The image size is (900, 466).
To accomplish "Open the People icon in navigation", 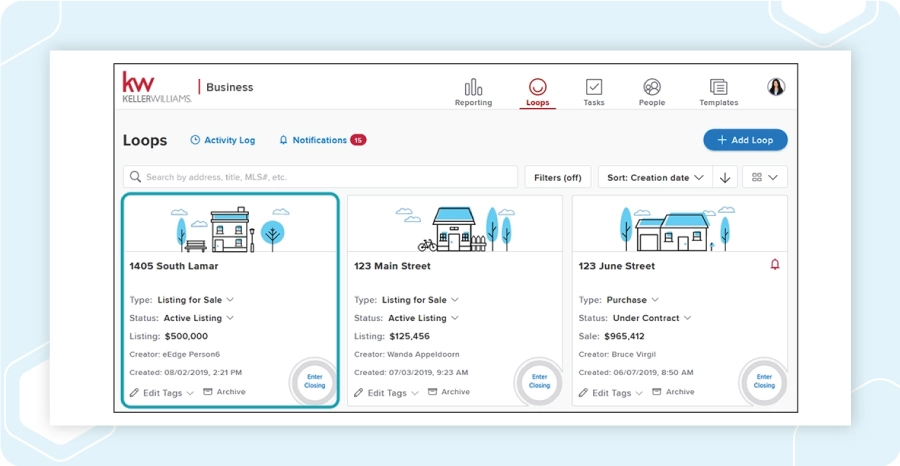I will click(x=651, y=87).
